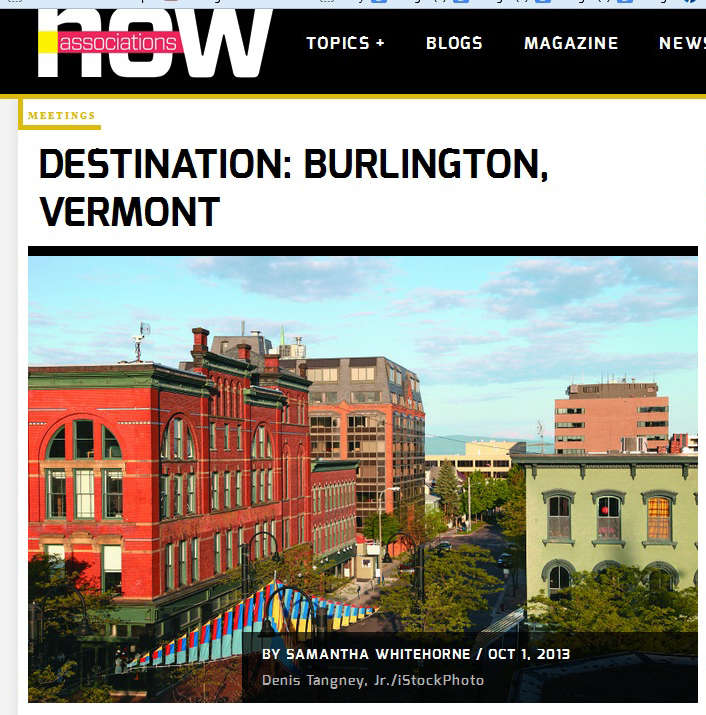Open the BLOGS navigation item
This screenshot has width=706, height=715.
[x=454, y=43]
